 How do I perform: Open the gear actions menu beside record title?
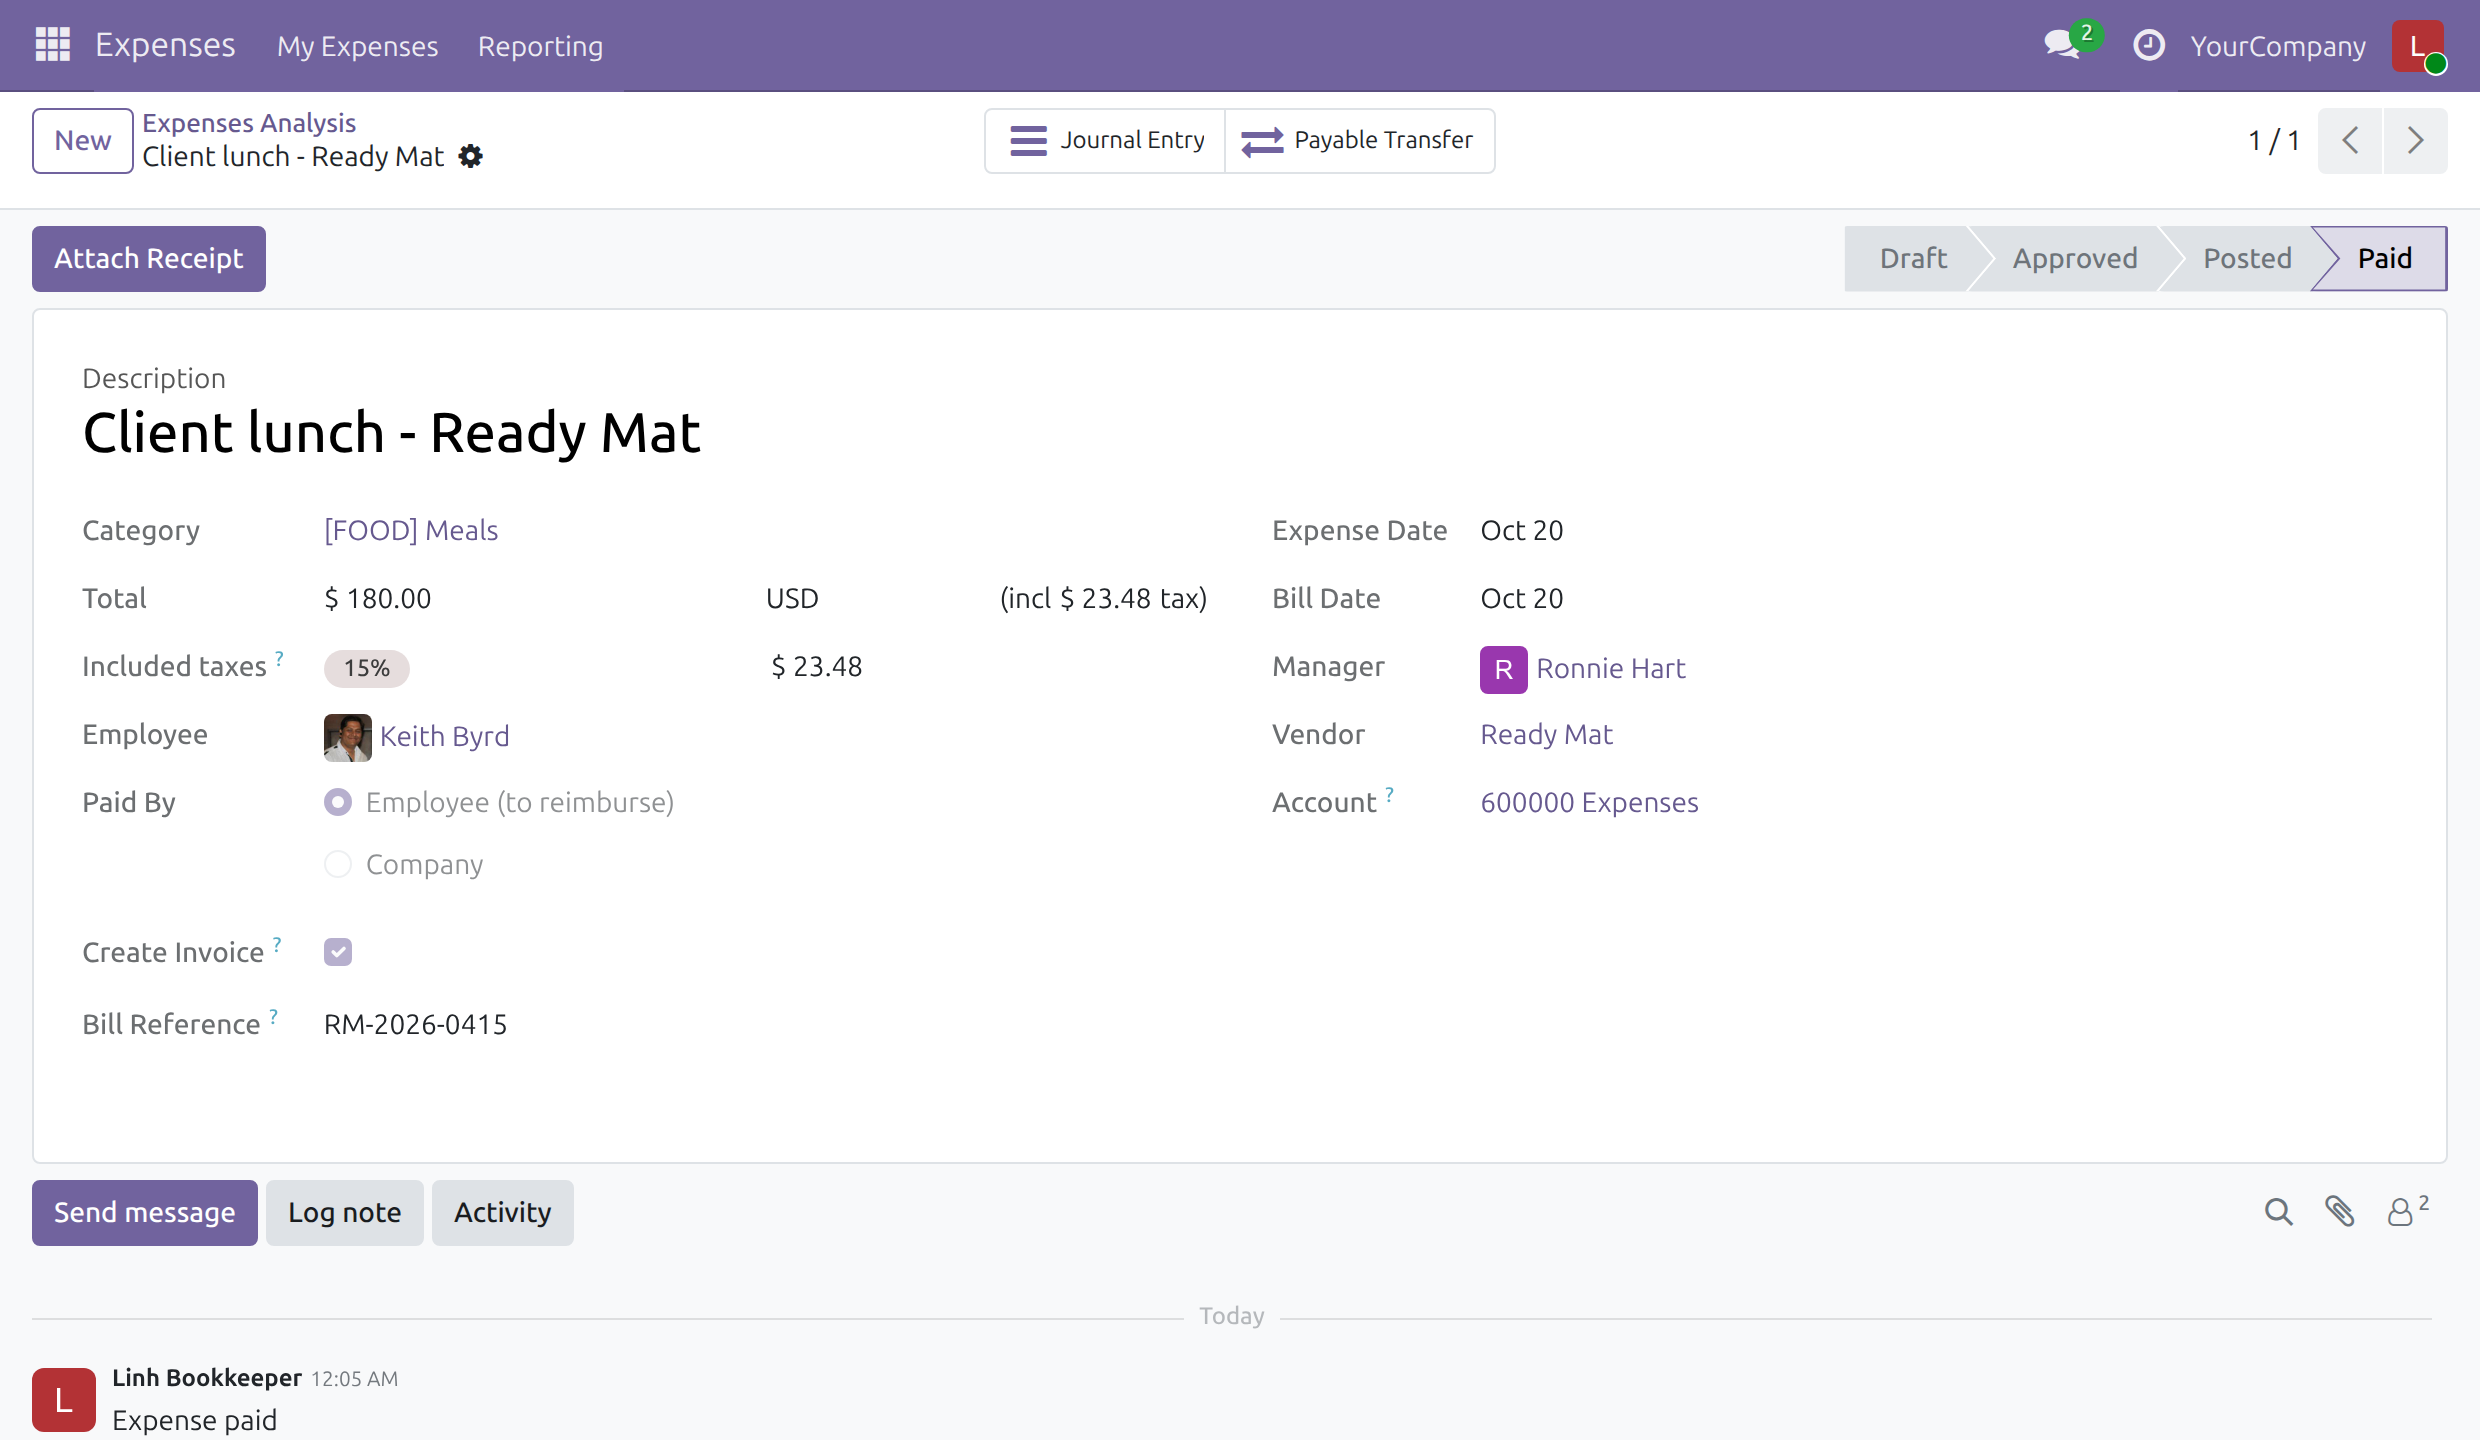470,156
